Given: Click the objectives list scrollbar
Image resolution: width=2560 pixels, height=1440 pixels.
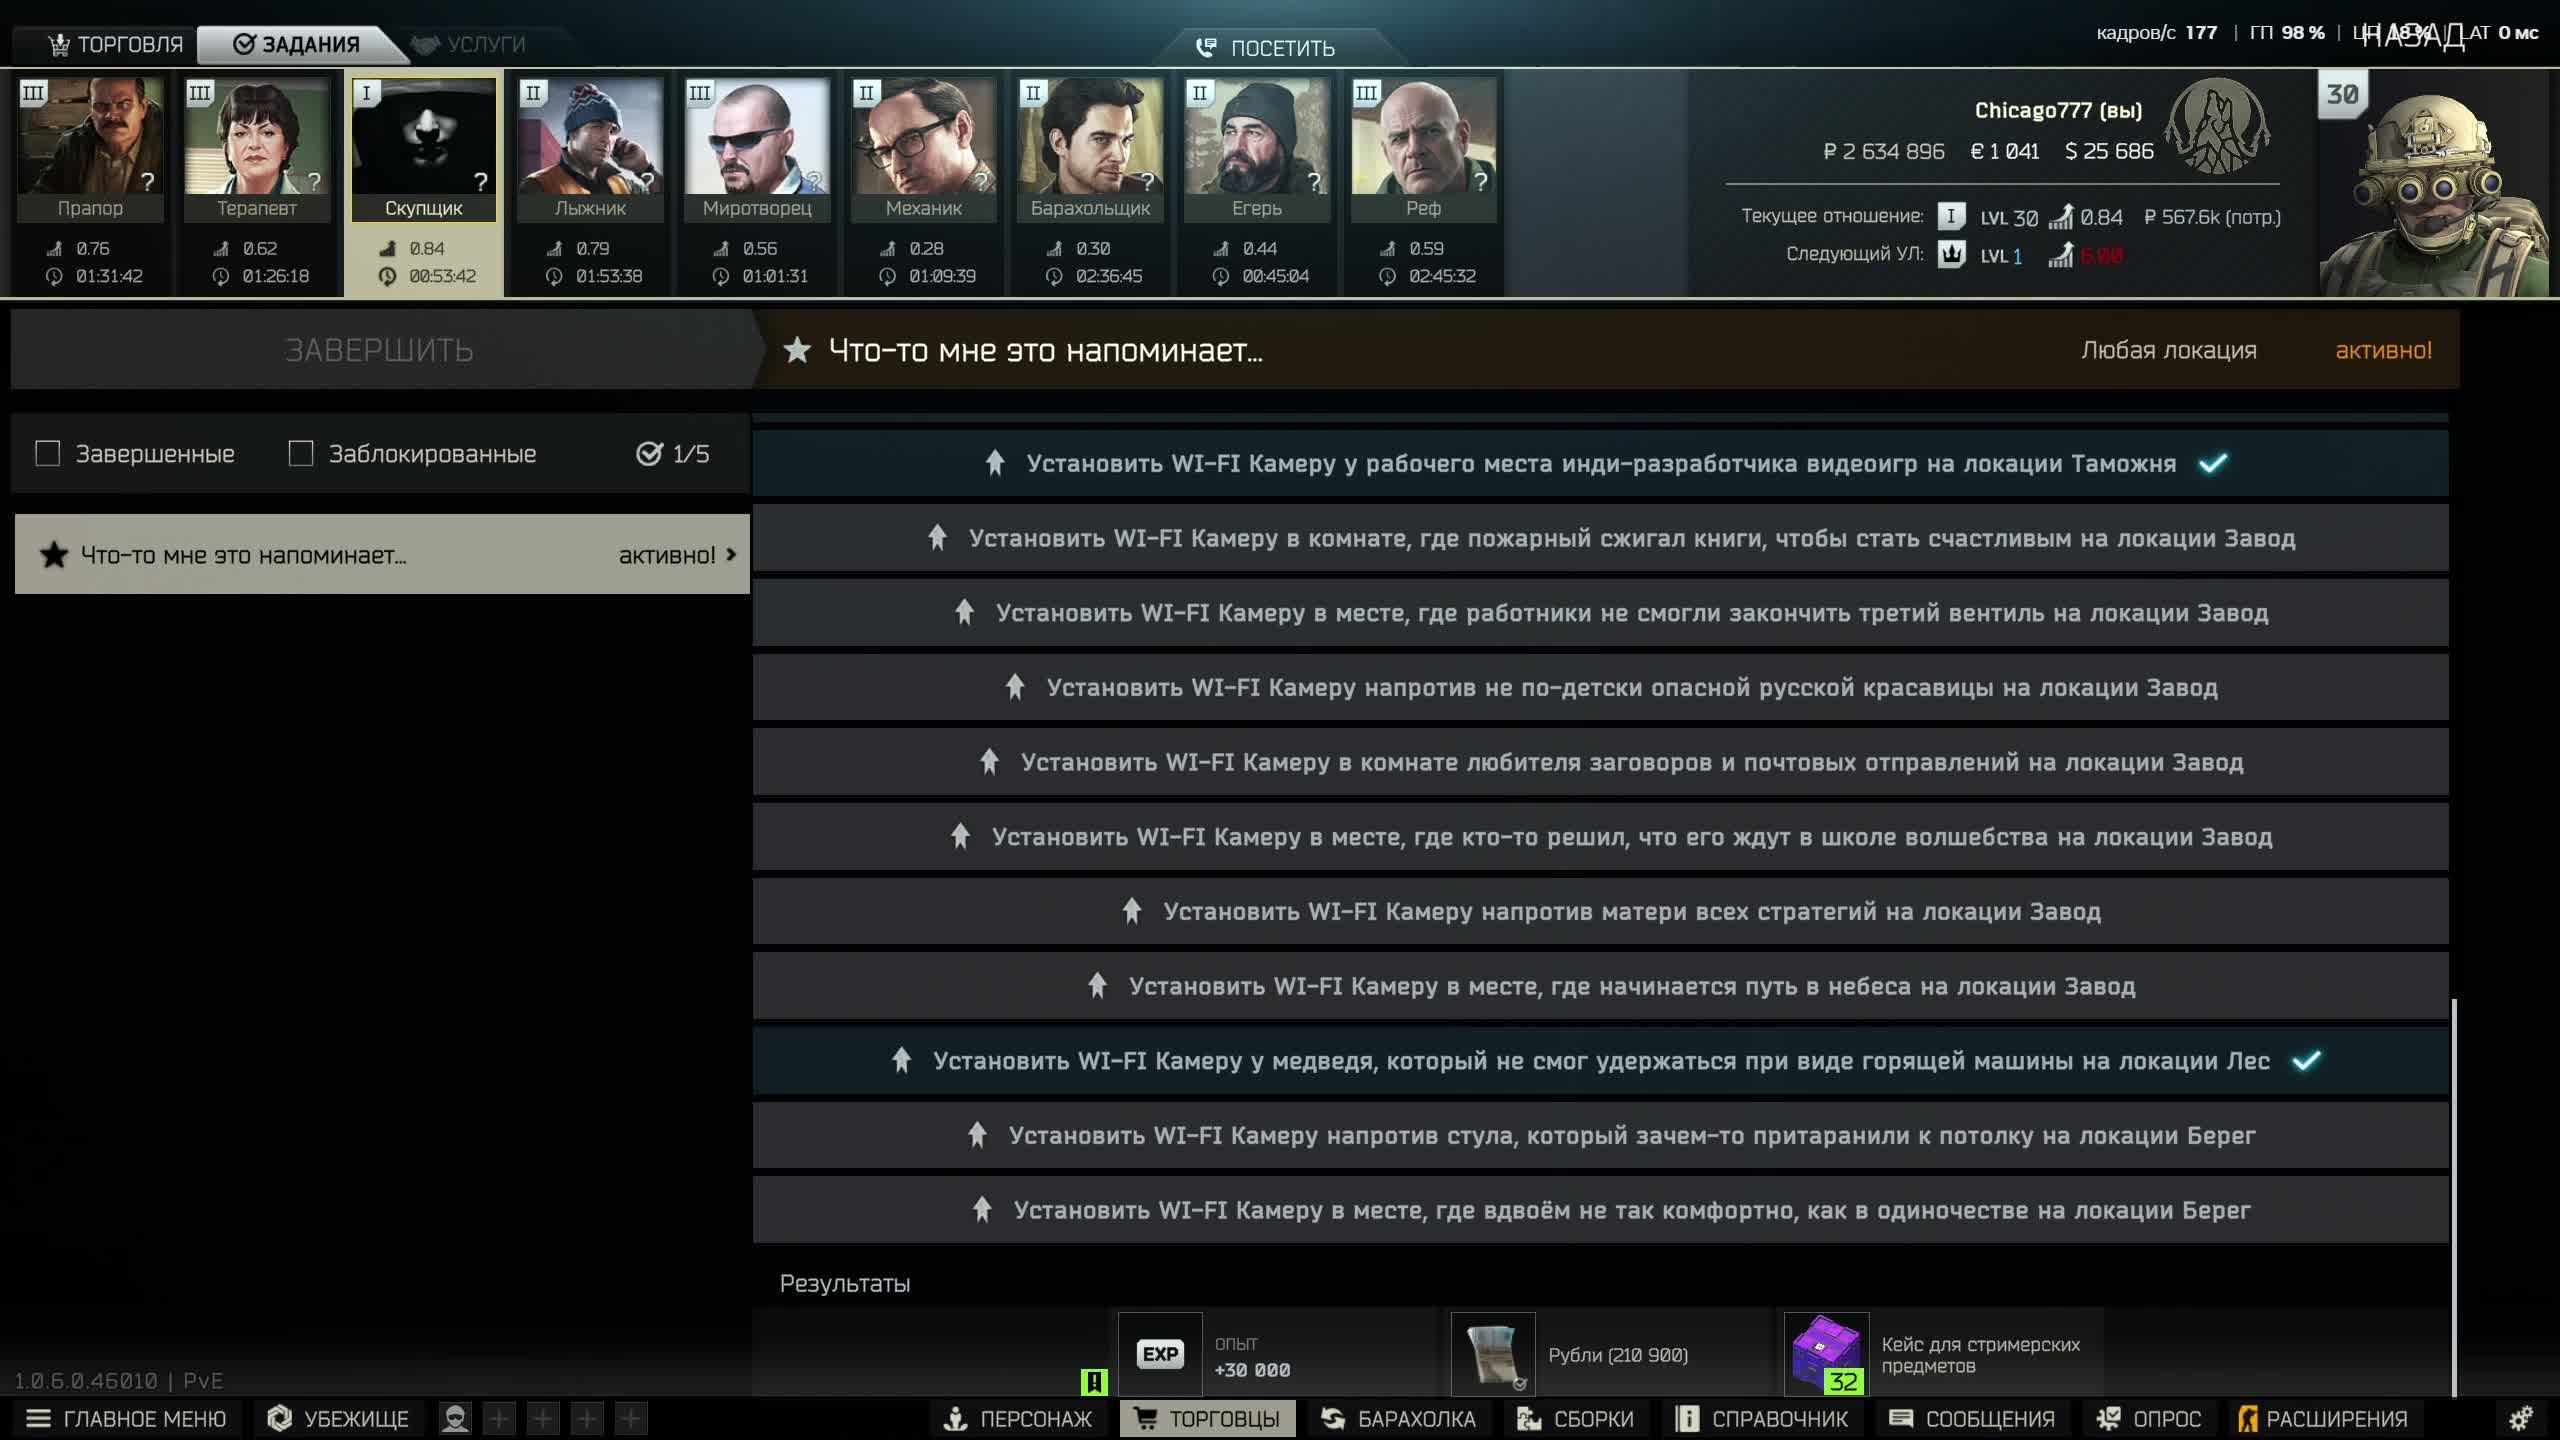Looking at the screenshot, I should pyautogui.click(x=2454, y=1196).
